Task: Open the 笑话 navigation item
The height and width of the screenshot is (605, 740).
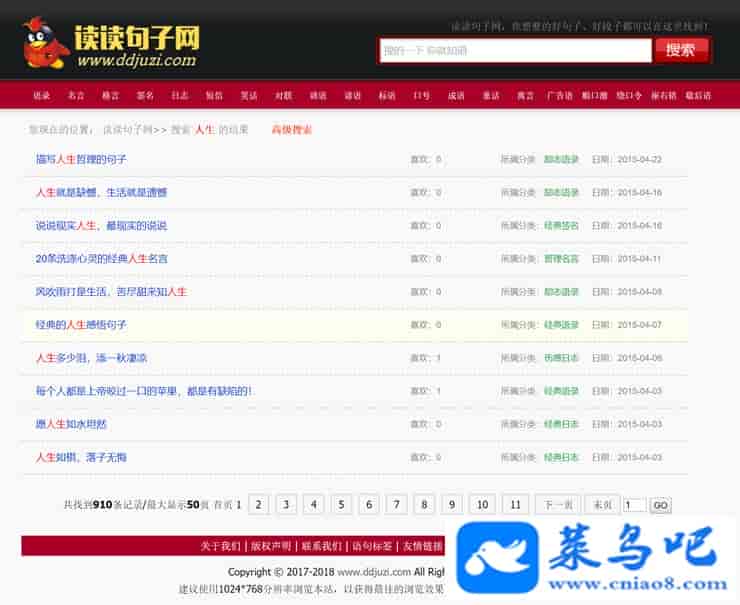Action: [249, 96]
